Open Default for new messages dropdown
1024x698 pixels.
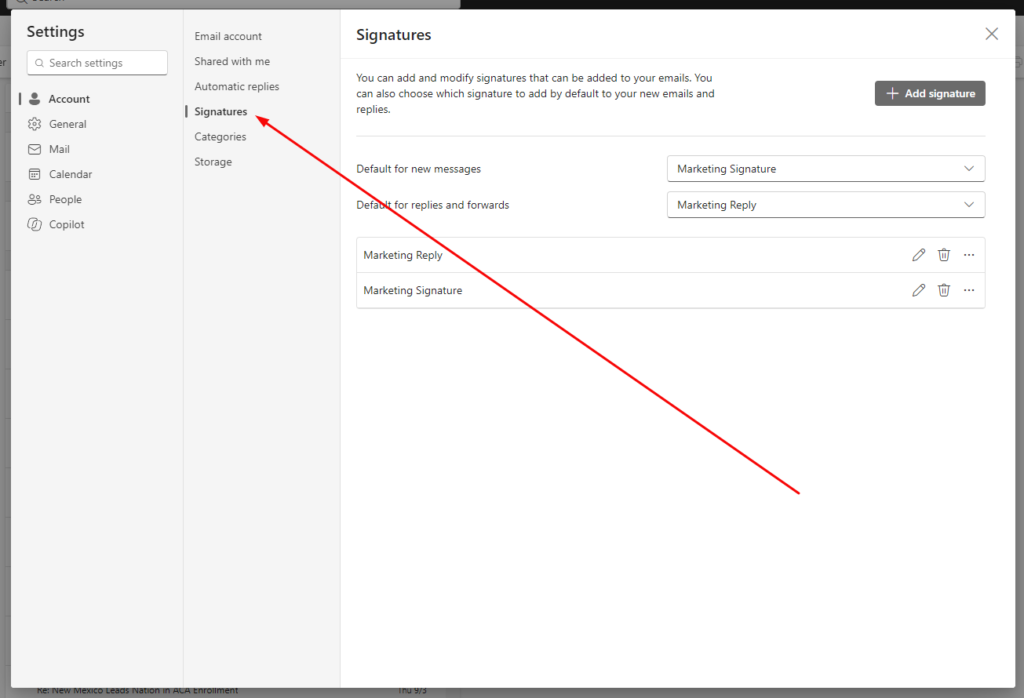coord(825,168)
